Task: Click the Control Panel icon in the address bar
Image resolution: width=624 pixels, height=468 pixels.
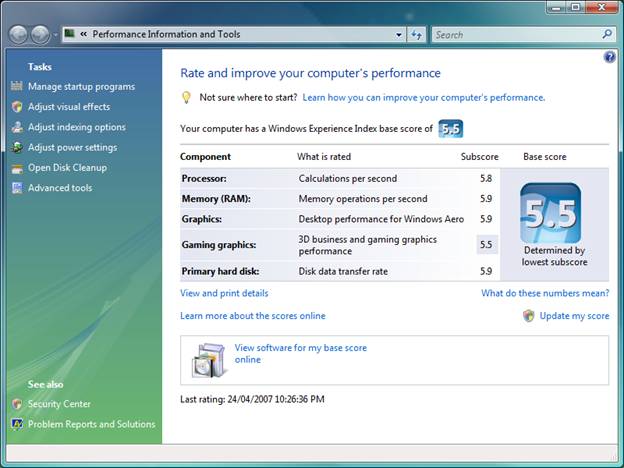Action: (70, 33)
